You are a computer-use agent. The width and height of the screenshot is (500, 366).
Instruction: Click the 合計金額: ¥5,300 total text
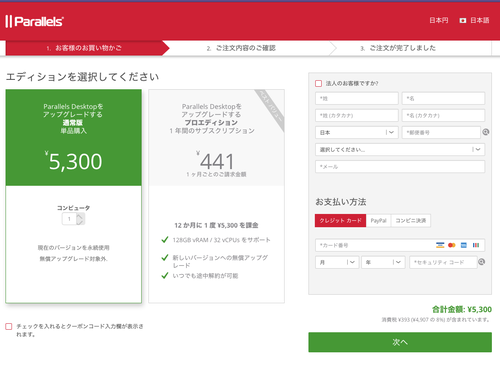(x=462, y=309)
